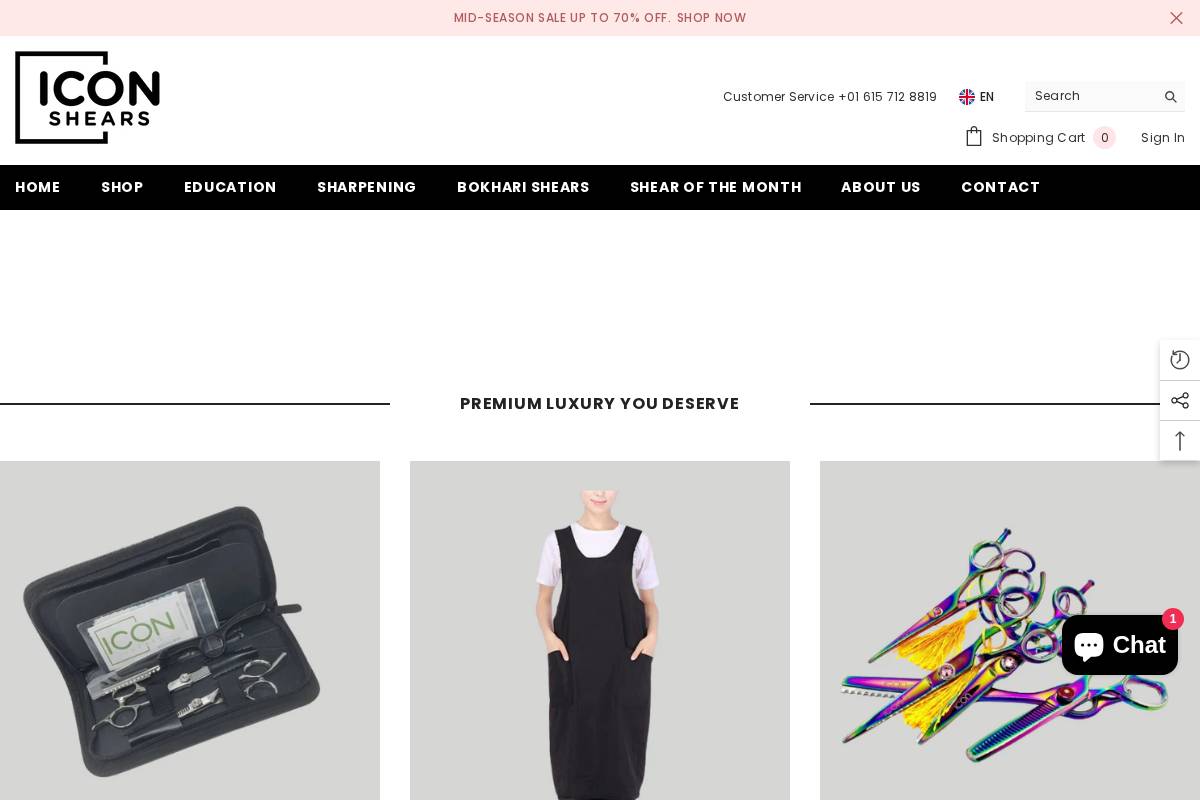
Task: Open the SHARPENING dropdown menu
Action: click(x=367, y=187)
